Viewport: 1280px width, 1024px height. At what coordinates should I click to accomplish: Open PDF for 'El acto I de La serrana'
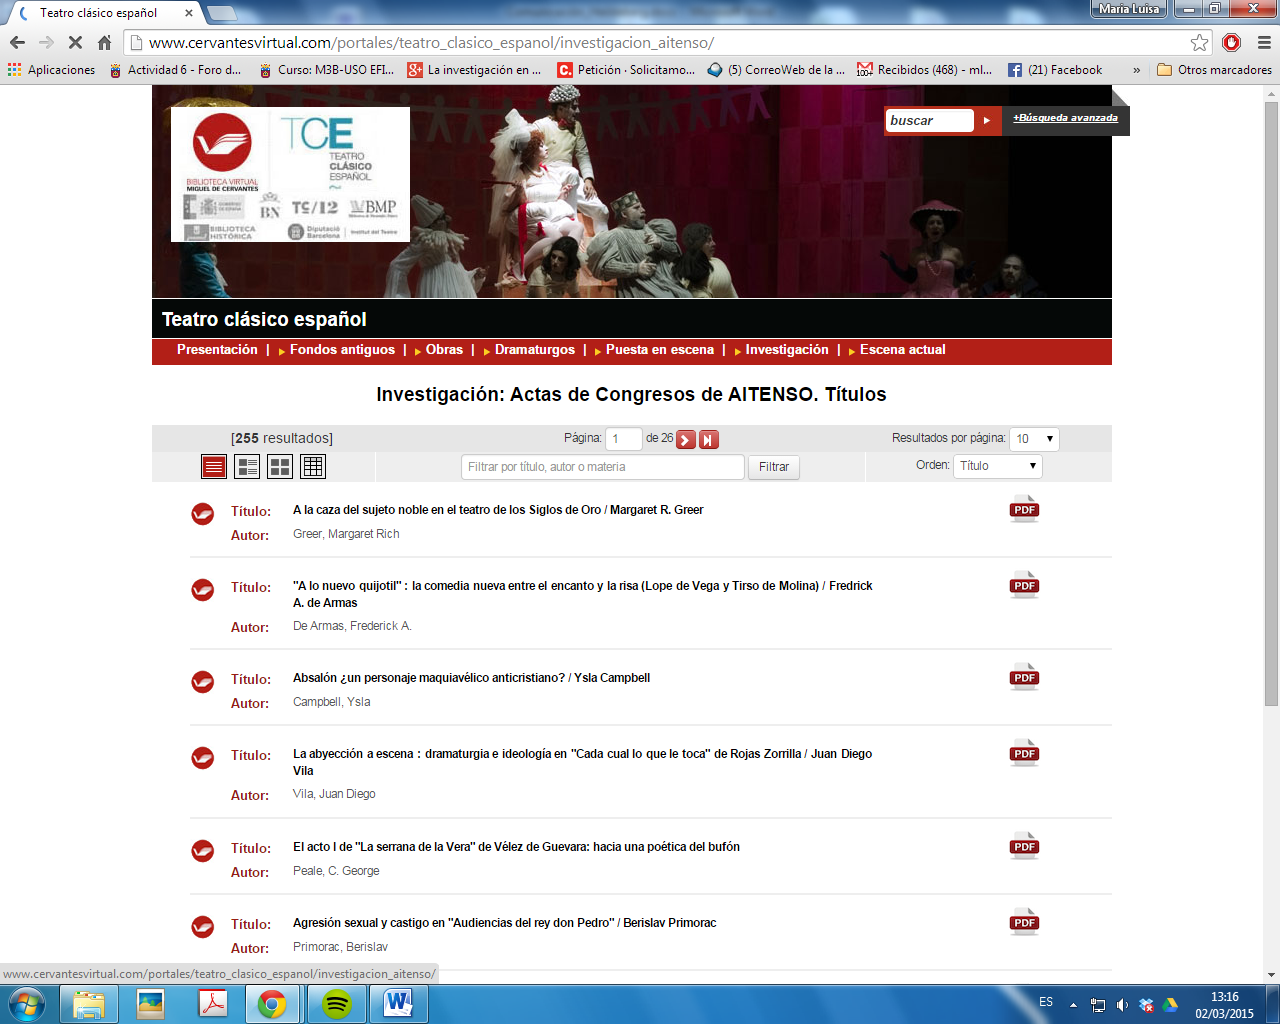tap(1024, 846)
